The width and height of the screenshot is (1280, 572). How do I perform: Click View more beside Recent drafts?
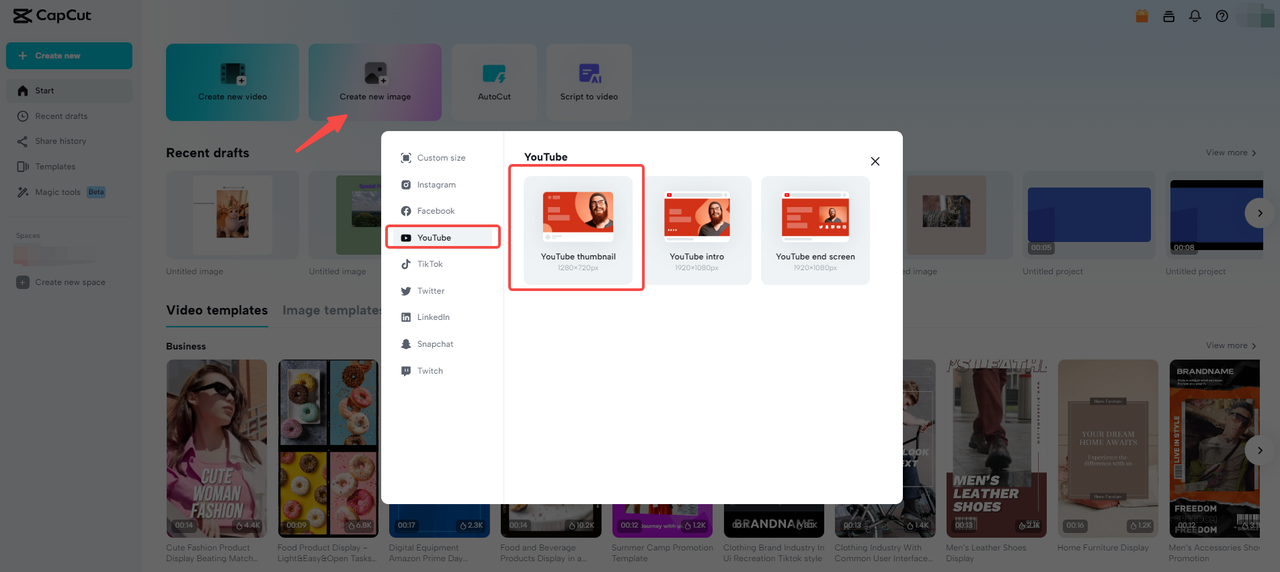click(x=1231, y=153)
